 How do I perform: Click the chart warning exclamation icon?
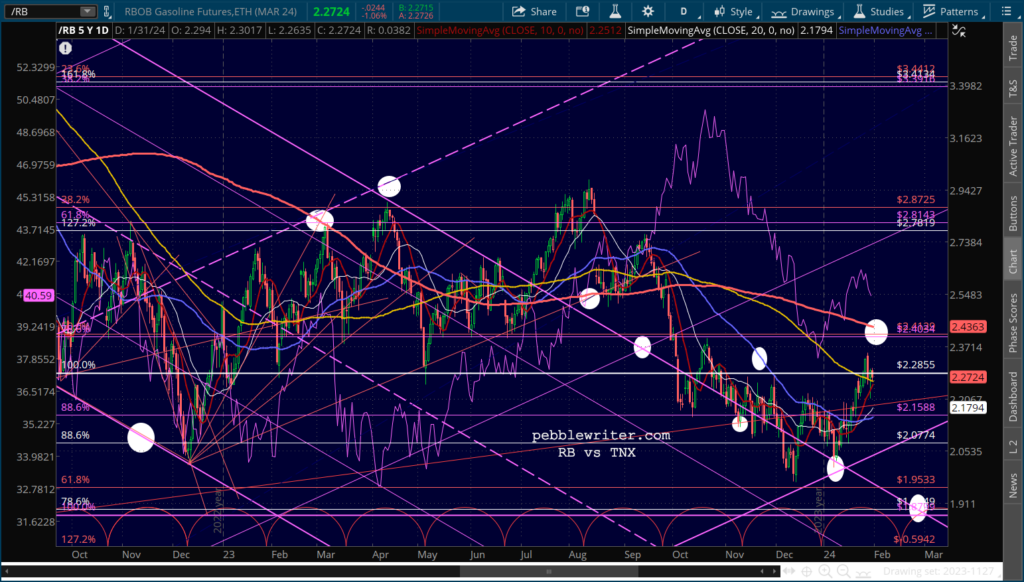65,48
